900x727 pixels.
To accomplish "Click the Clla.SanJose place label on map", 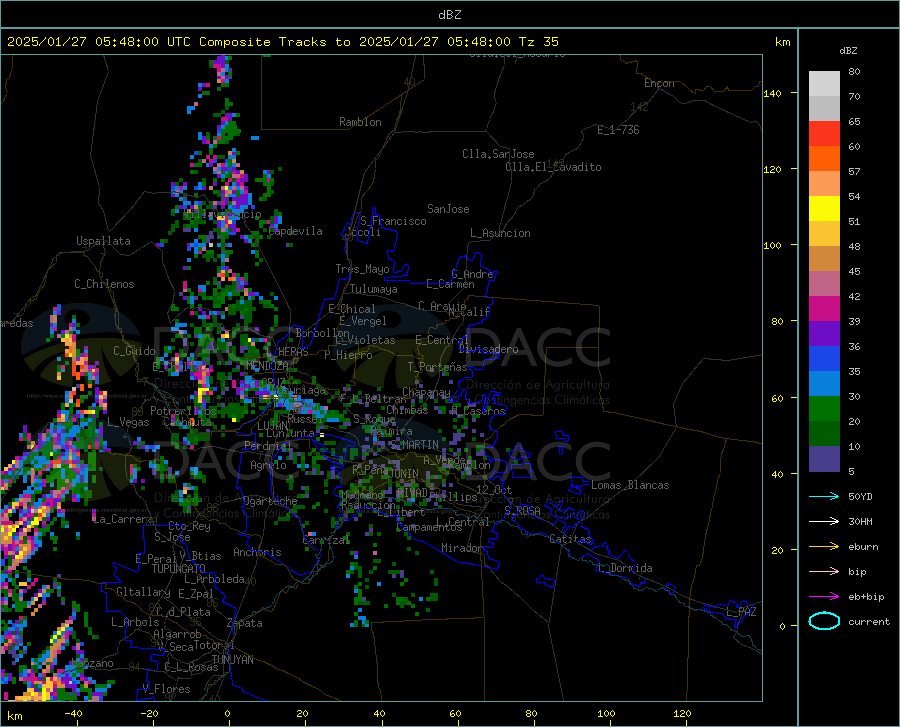I will (x=498, y=154).
